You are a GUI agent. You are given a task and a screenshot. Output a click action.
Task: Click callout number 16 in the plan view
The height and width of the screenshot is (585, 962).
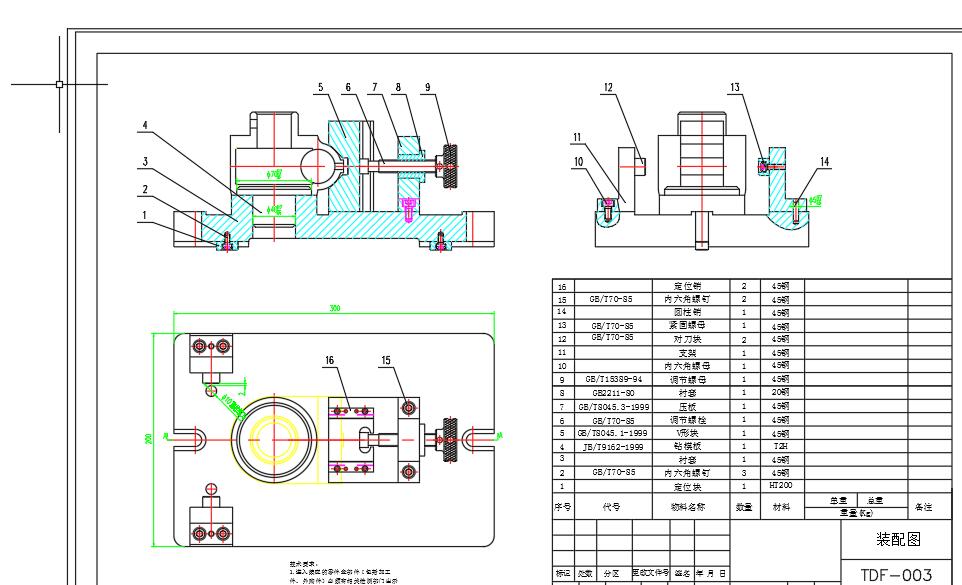click(329, 361)
